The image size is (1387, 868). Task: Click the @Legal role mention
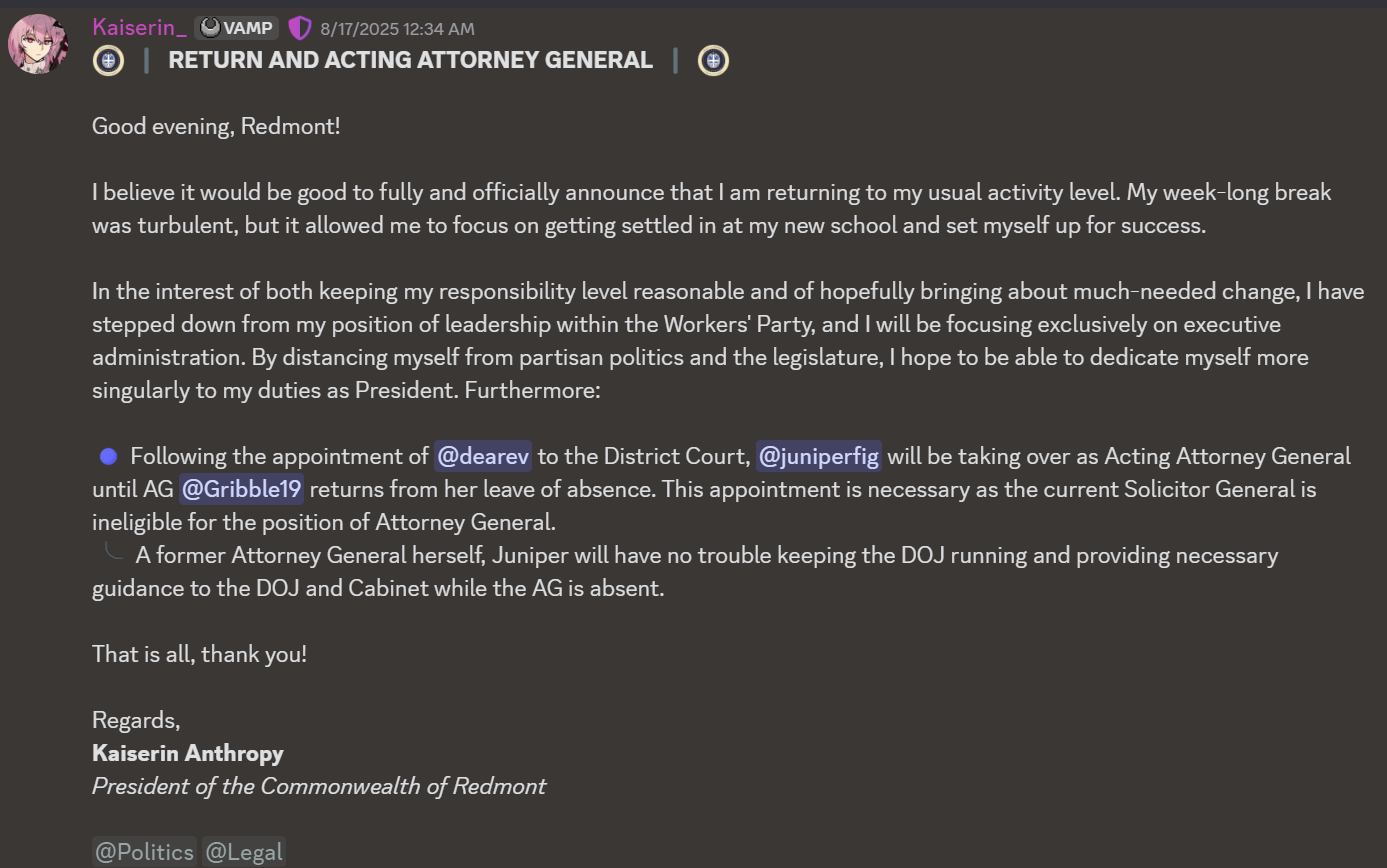click(243, 852)
